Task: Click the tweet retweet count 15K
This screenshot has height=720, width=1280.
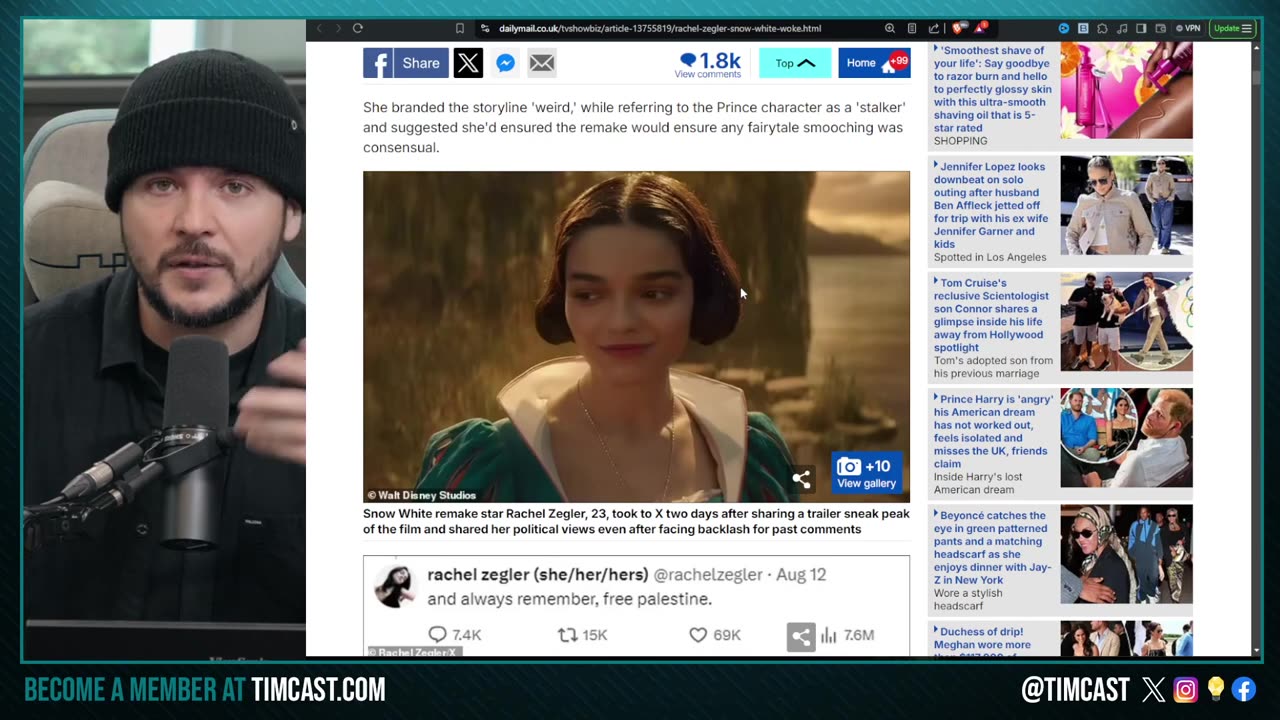Action: pos(582,634)
